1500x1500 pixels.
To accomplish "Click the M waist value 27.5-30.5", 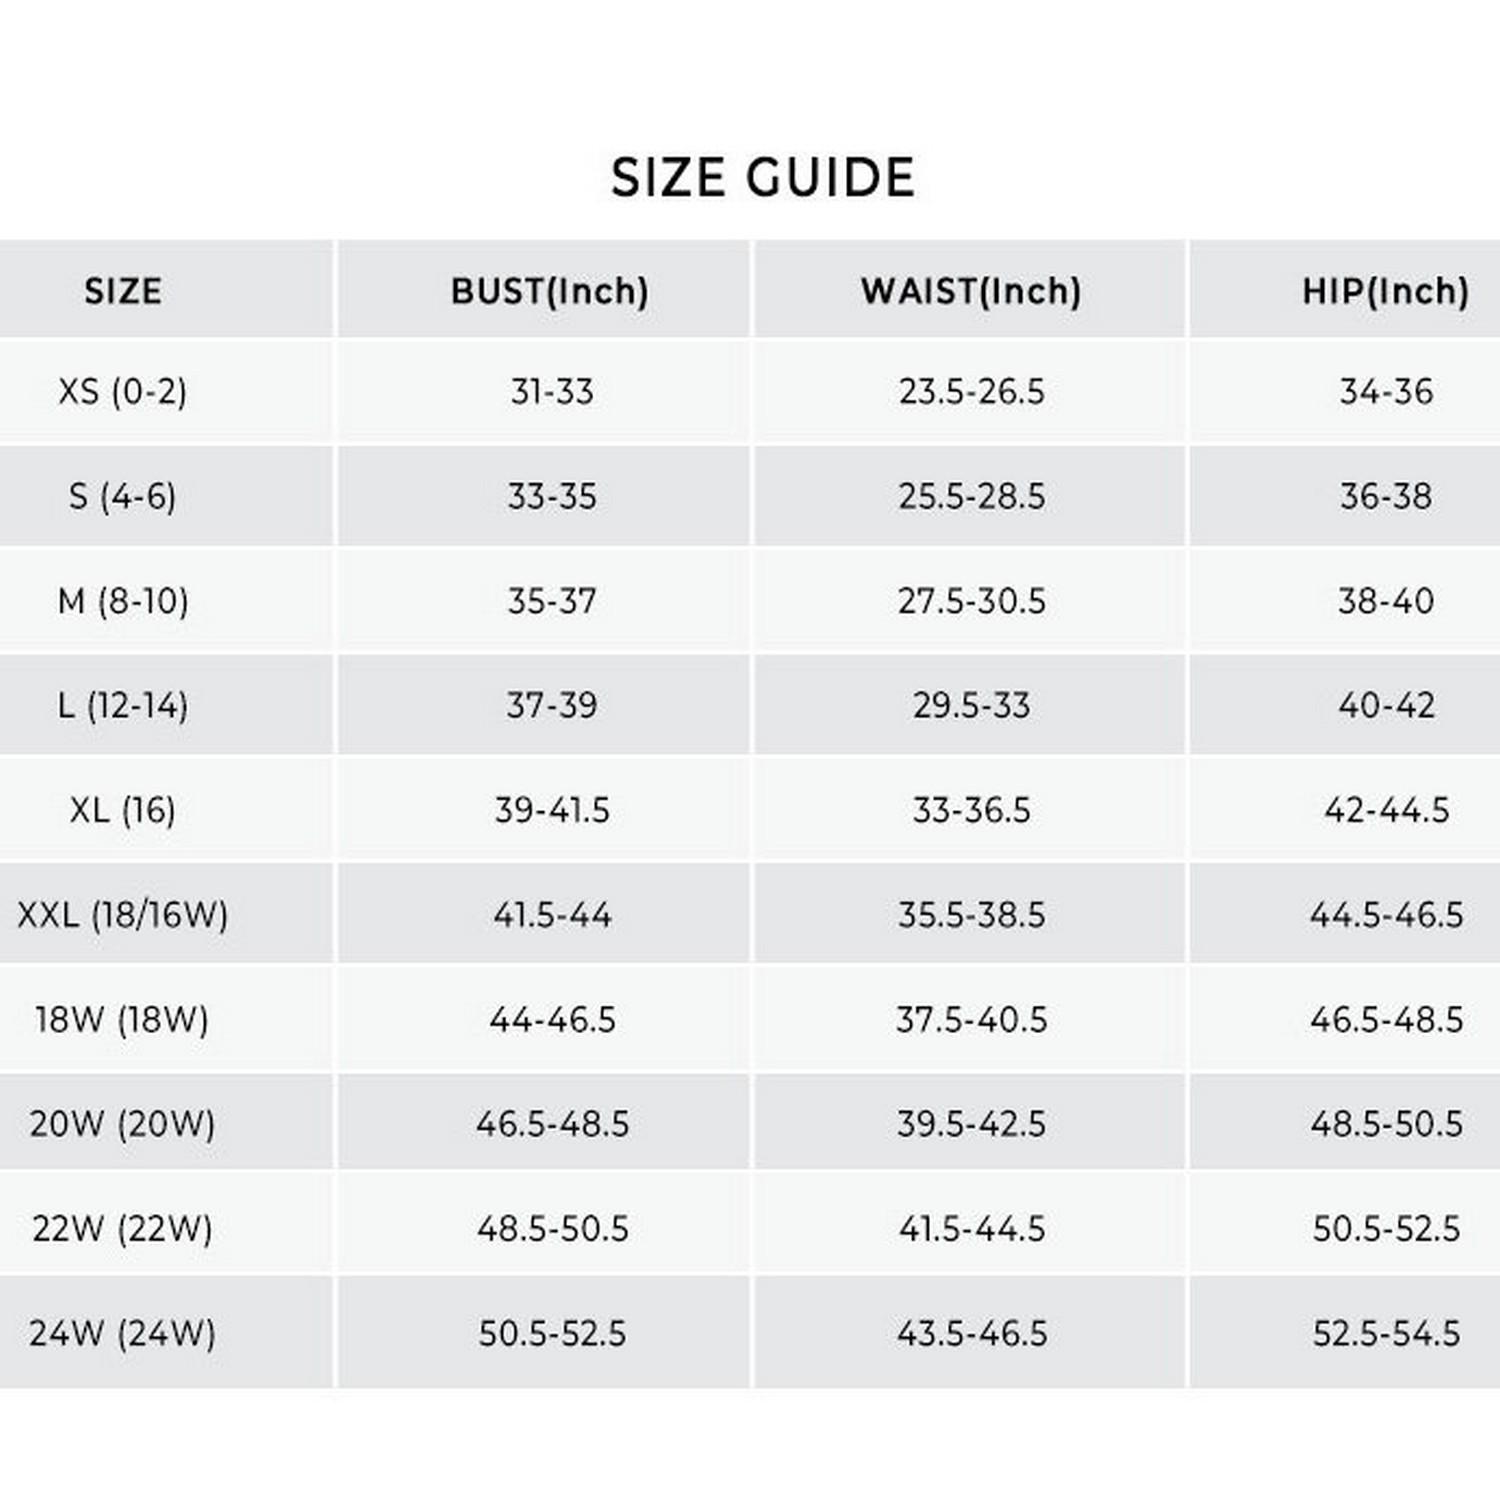I will click(x=971, y=601).
